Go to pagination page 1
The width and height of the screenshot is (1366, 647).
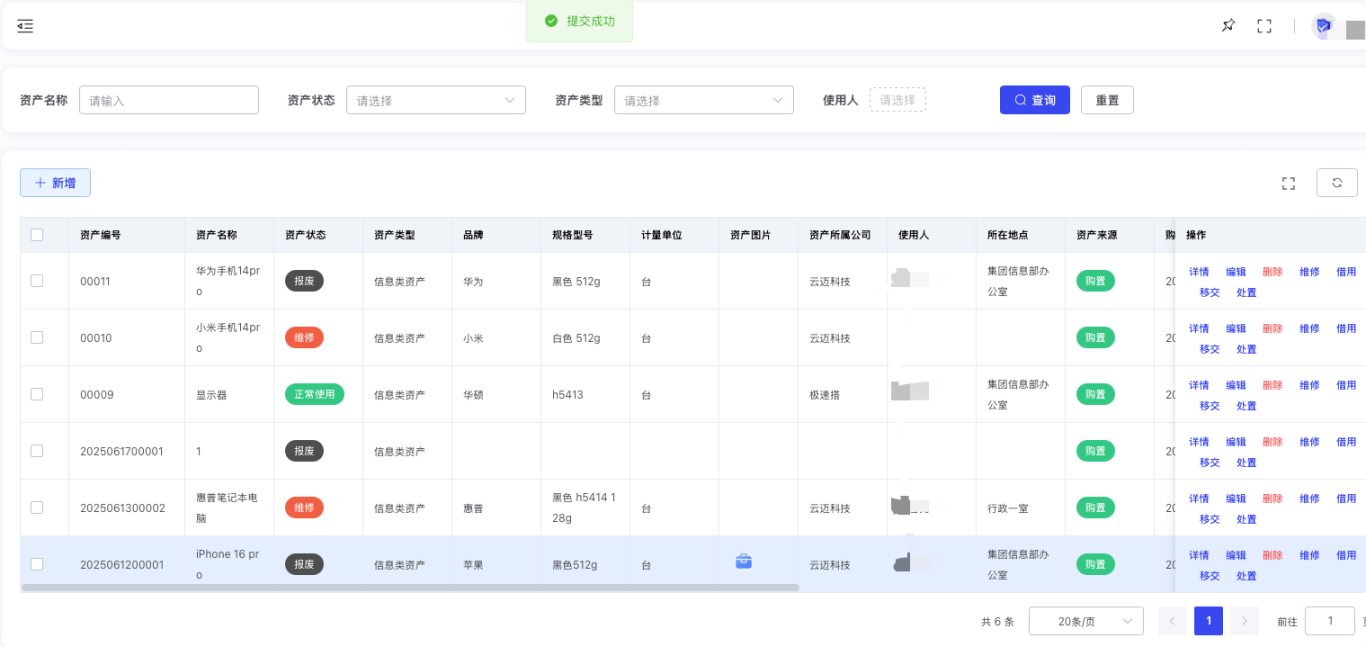point(1208,621)
